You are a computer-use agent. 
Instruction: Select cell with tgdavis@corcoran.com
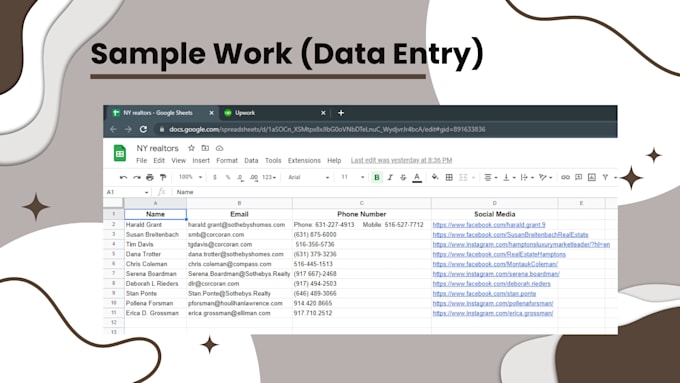point(239,245)
